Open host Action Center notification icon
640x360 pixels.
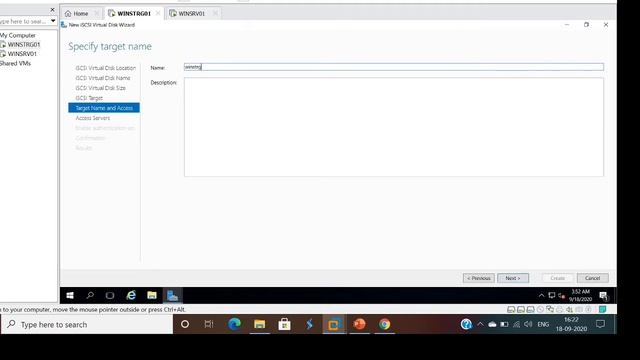[600, 324]
